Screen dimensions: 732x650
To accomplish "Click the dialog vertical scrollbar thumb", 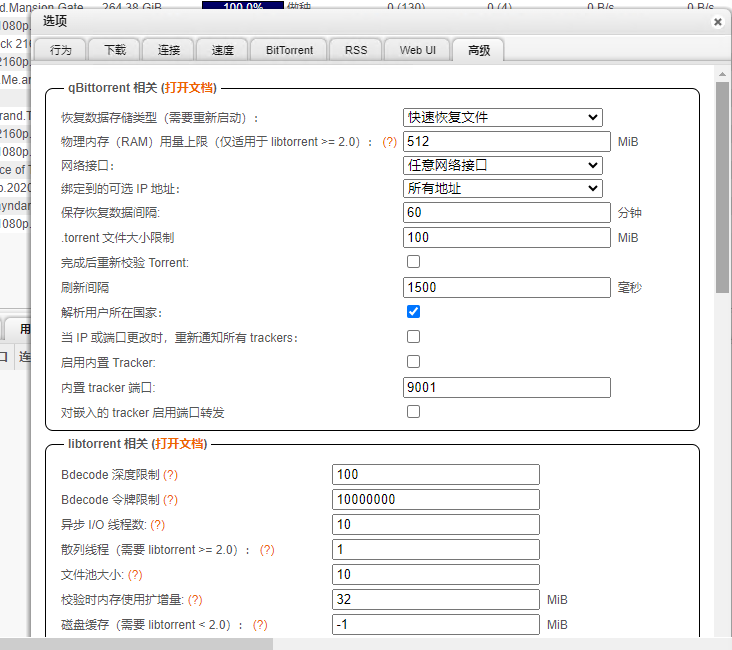I will point(722,187).
